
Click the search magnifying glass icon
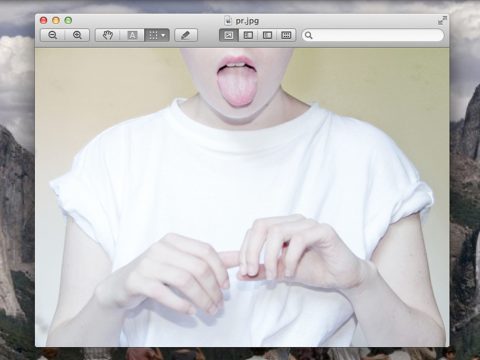point(309,35)
